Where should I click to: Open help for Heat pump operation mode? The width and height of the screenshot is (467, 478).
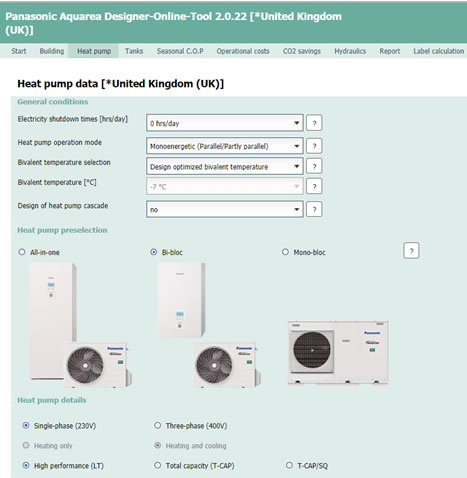tap(314, 146)
